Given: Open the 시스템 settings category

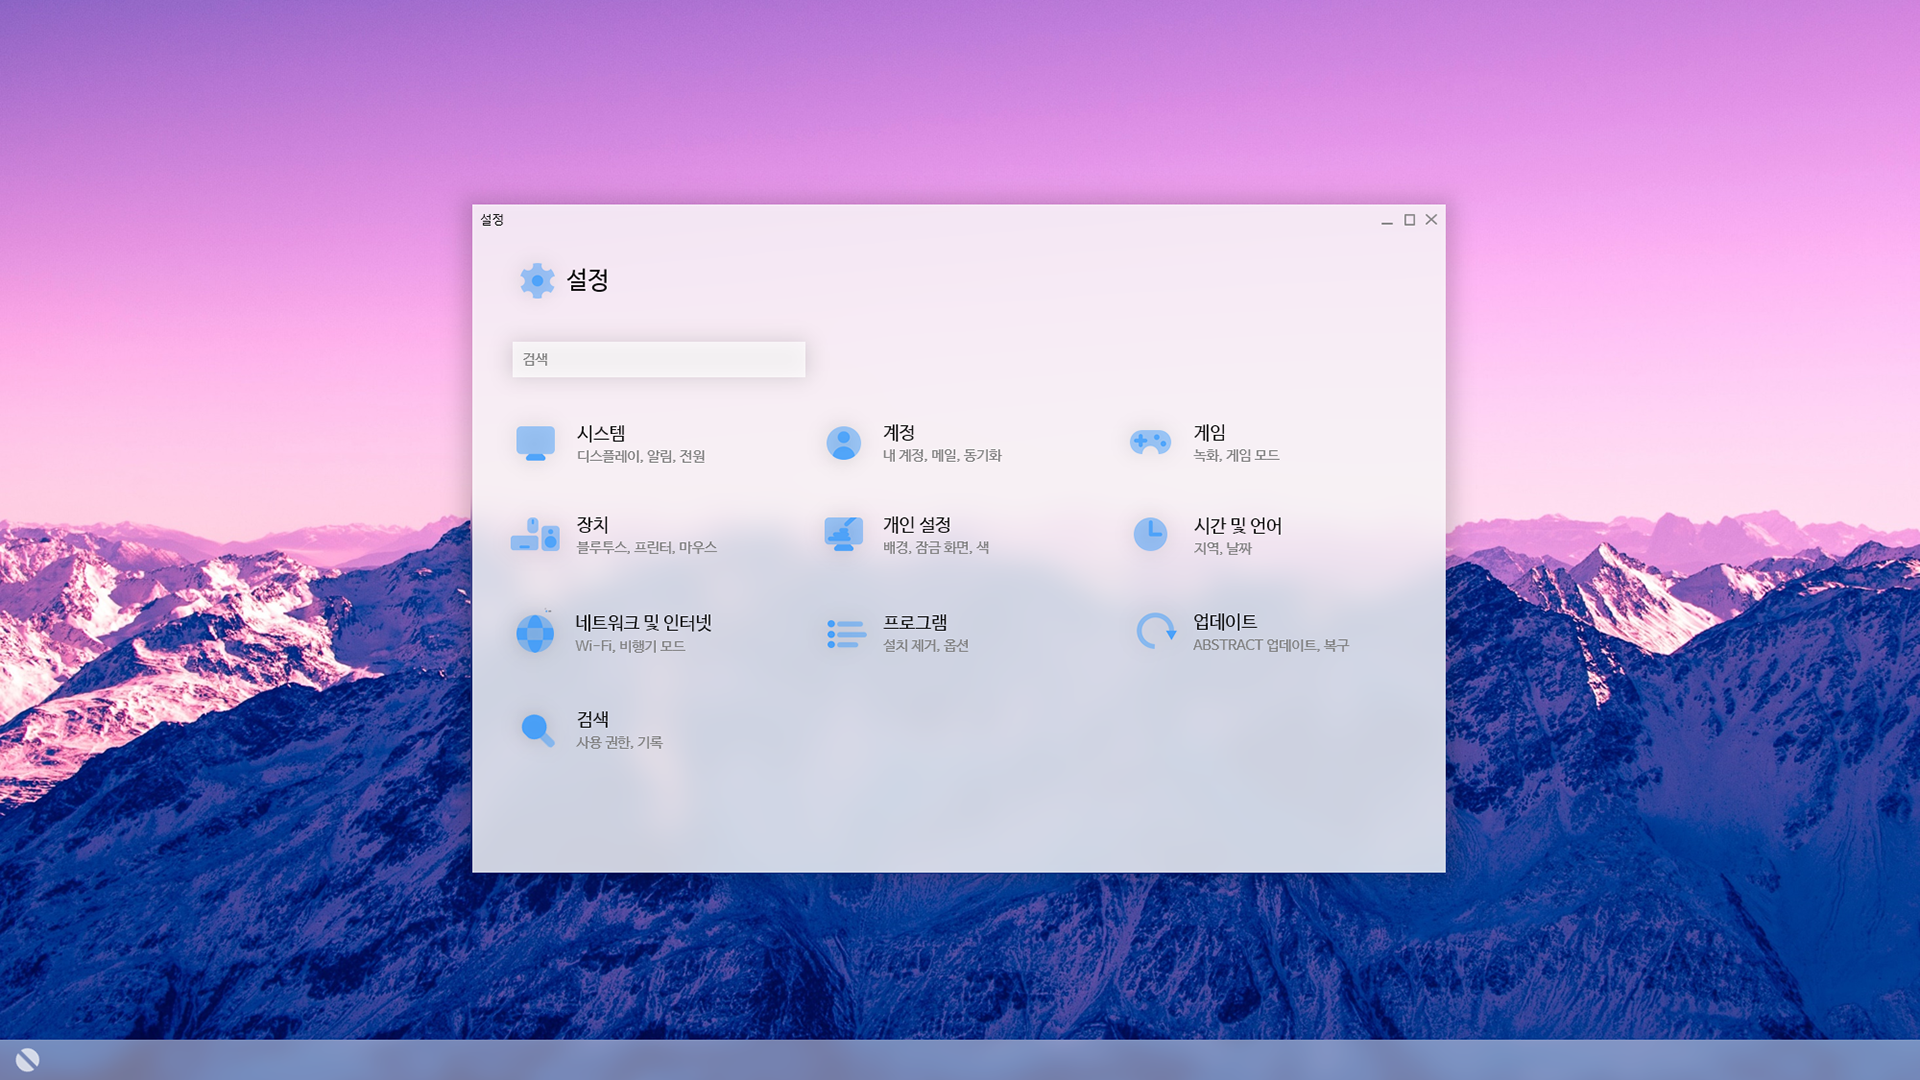Looking at the screenshot, I should click(x=601, y=433).
